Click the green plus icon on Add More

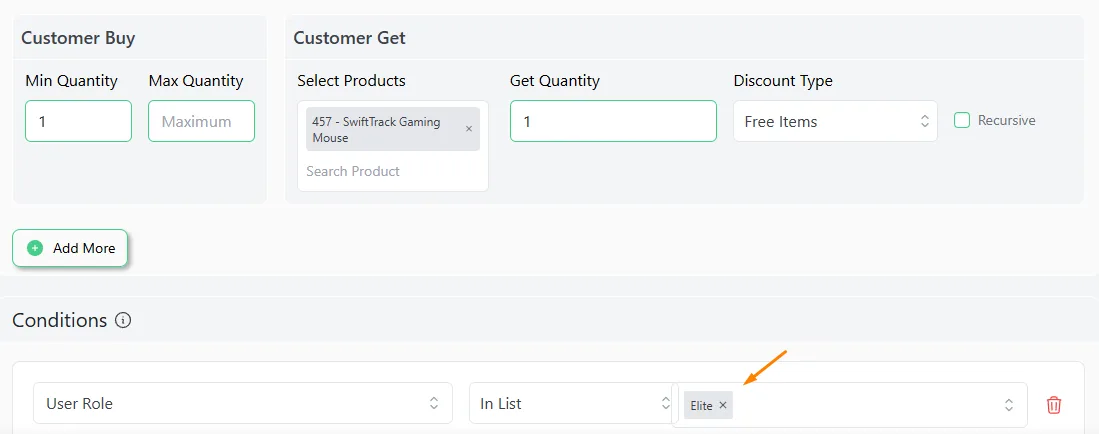pos(35,248)
